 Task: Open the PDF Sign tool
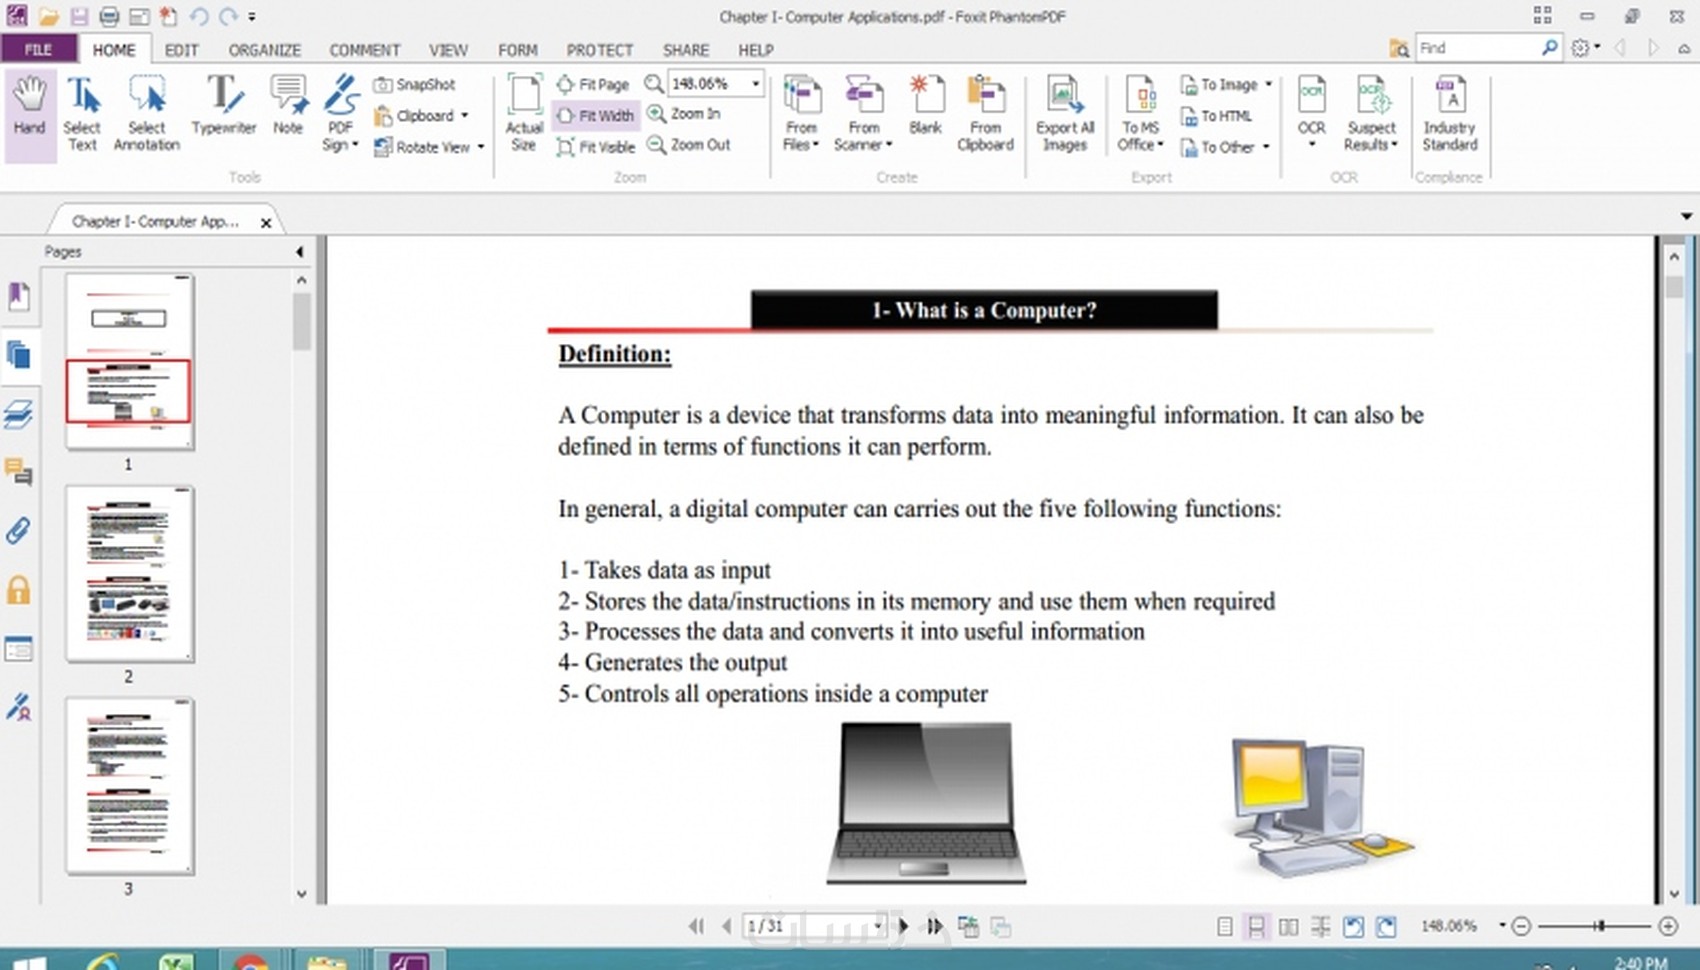[340, 113]
